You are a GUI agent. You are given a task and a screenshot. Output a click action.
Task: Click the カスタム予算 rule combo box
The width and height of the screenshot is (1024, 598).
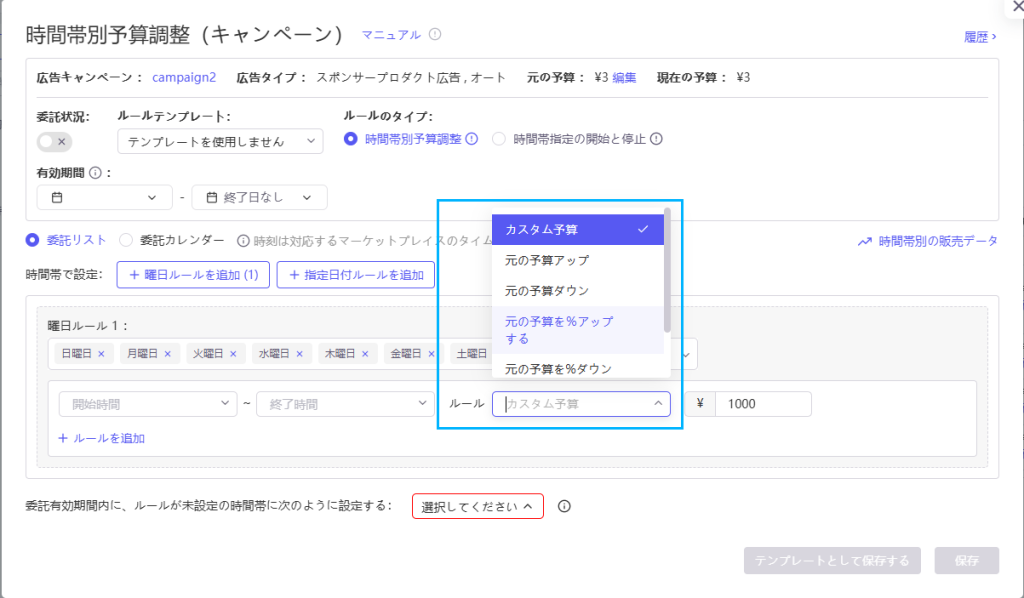click(581, 404)
